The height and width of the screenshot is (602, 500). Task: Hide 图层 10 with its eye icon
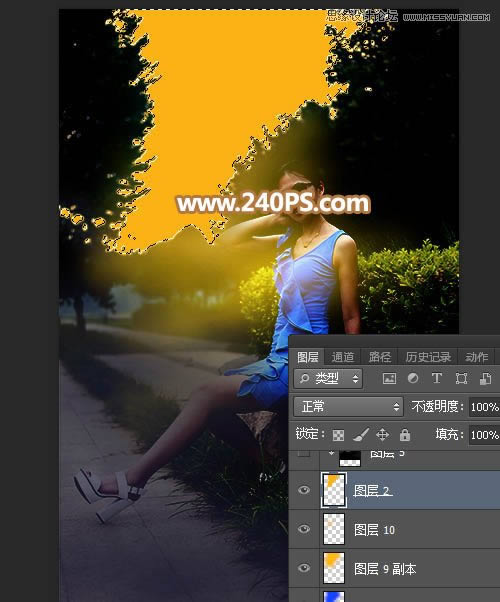coord(304,529)
